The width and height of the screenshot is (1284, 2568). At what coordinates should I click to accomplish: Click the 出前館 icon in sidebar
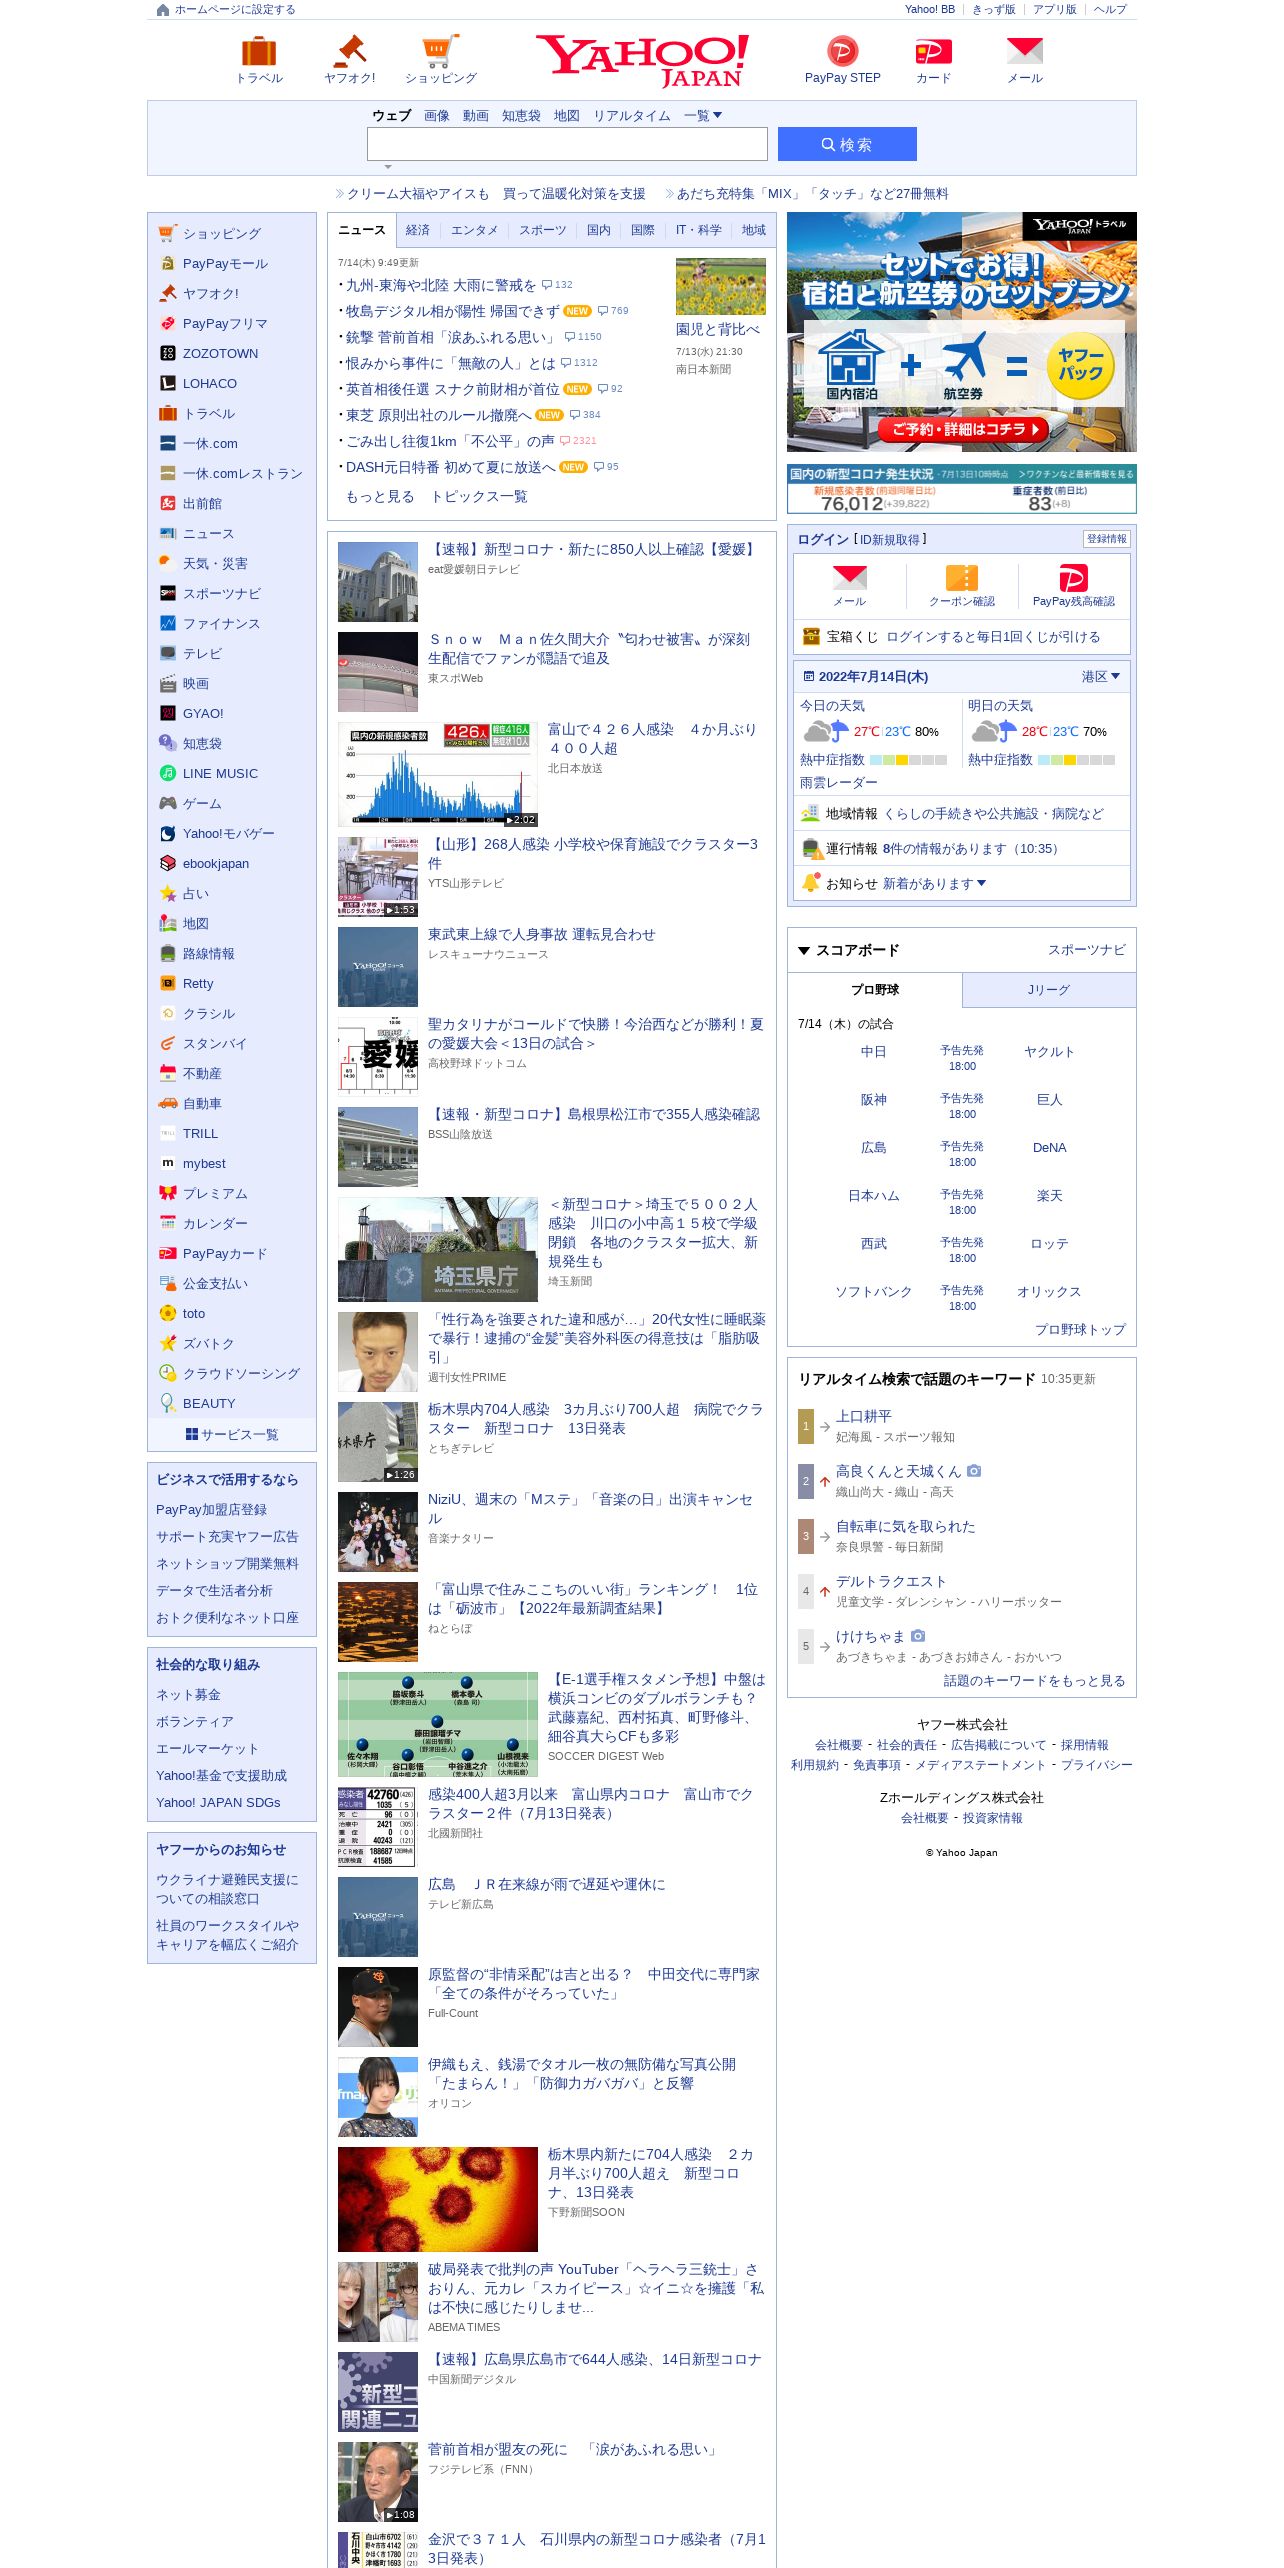tap(168, 503)
